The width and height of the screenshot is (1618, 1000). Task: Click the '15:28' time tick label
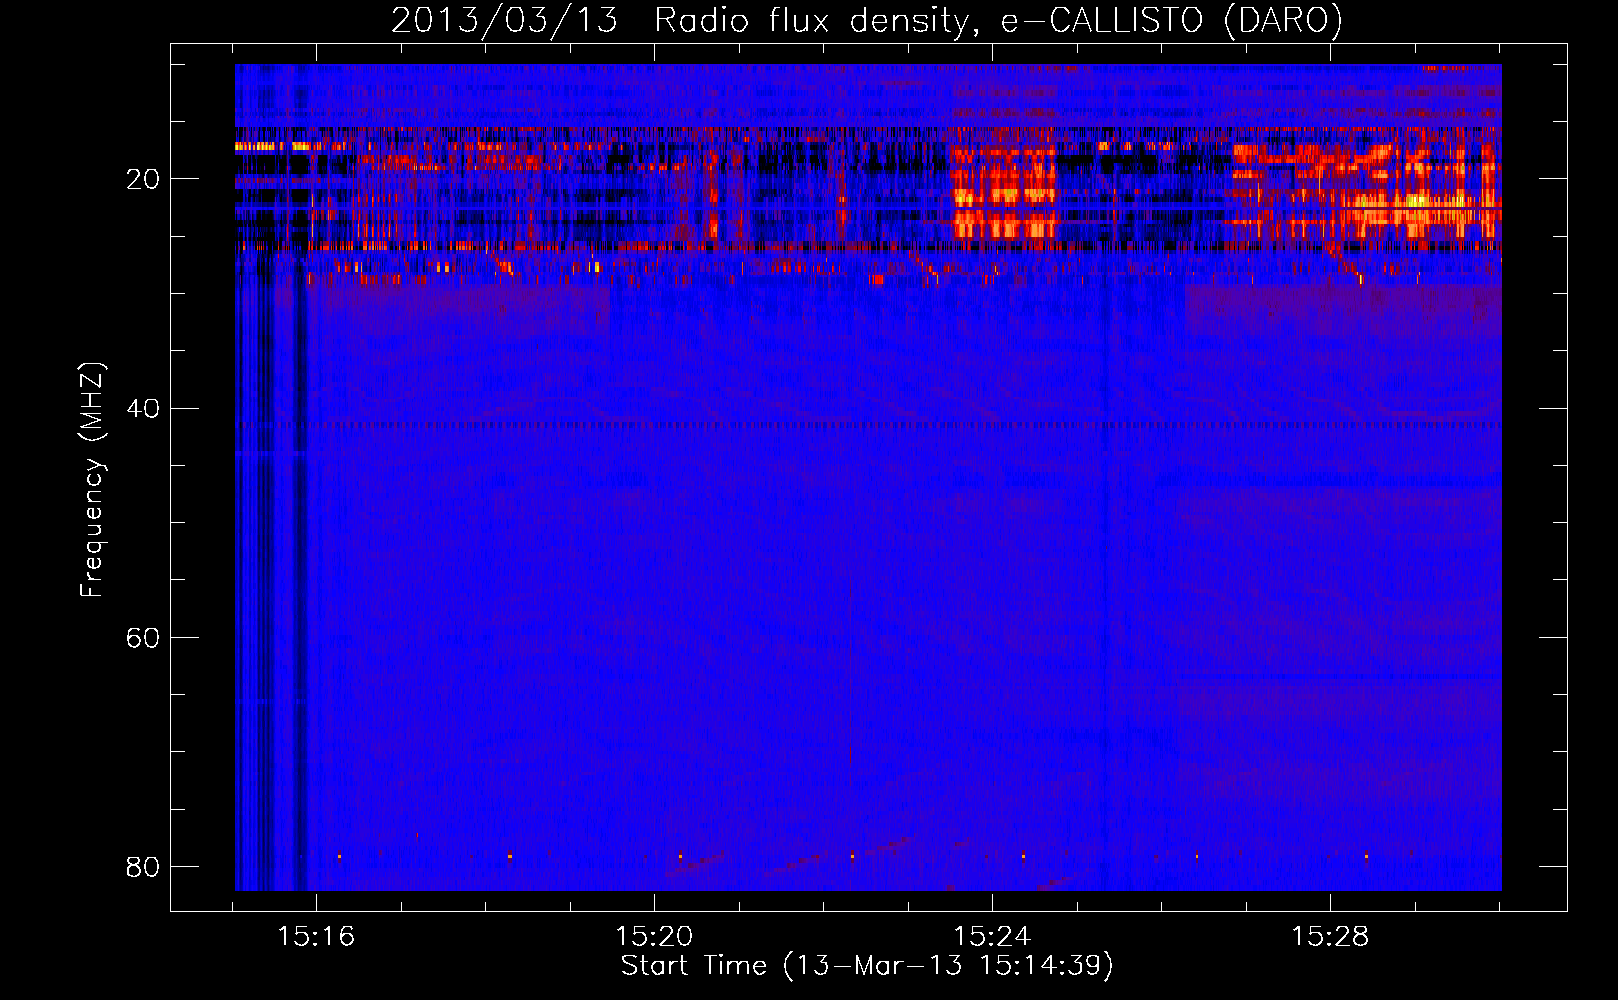point(1330,936)
